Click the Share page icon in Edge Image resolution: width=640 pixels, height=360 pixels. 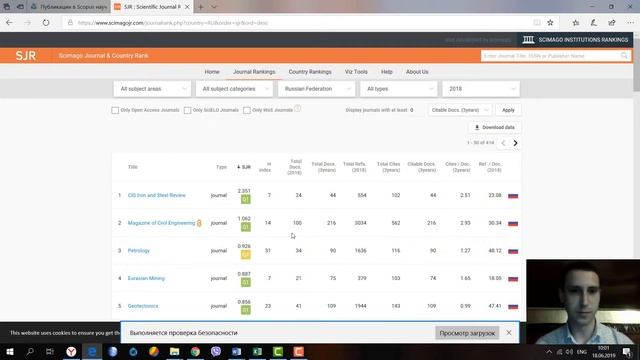[x=611, y=23]
